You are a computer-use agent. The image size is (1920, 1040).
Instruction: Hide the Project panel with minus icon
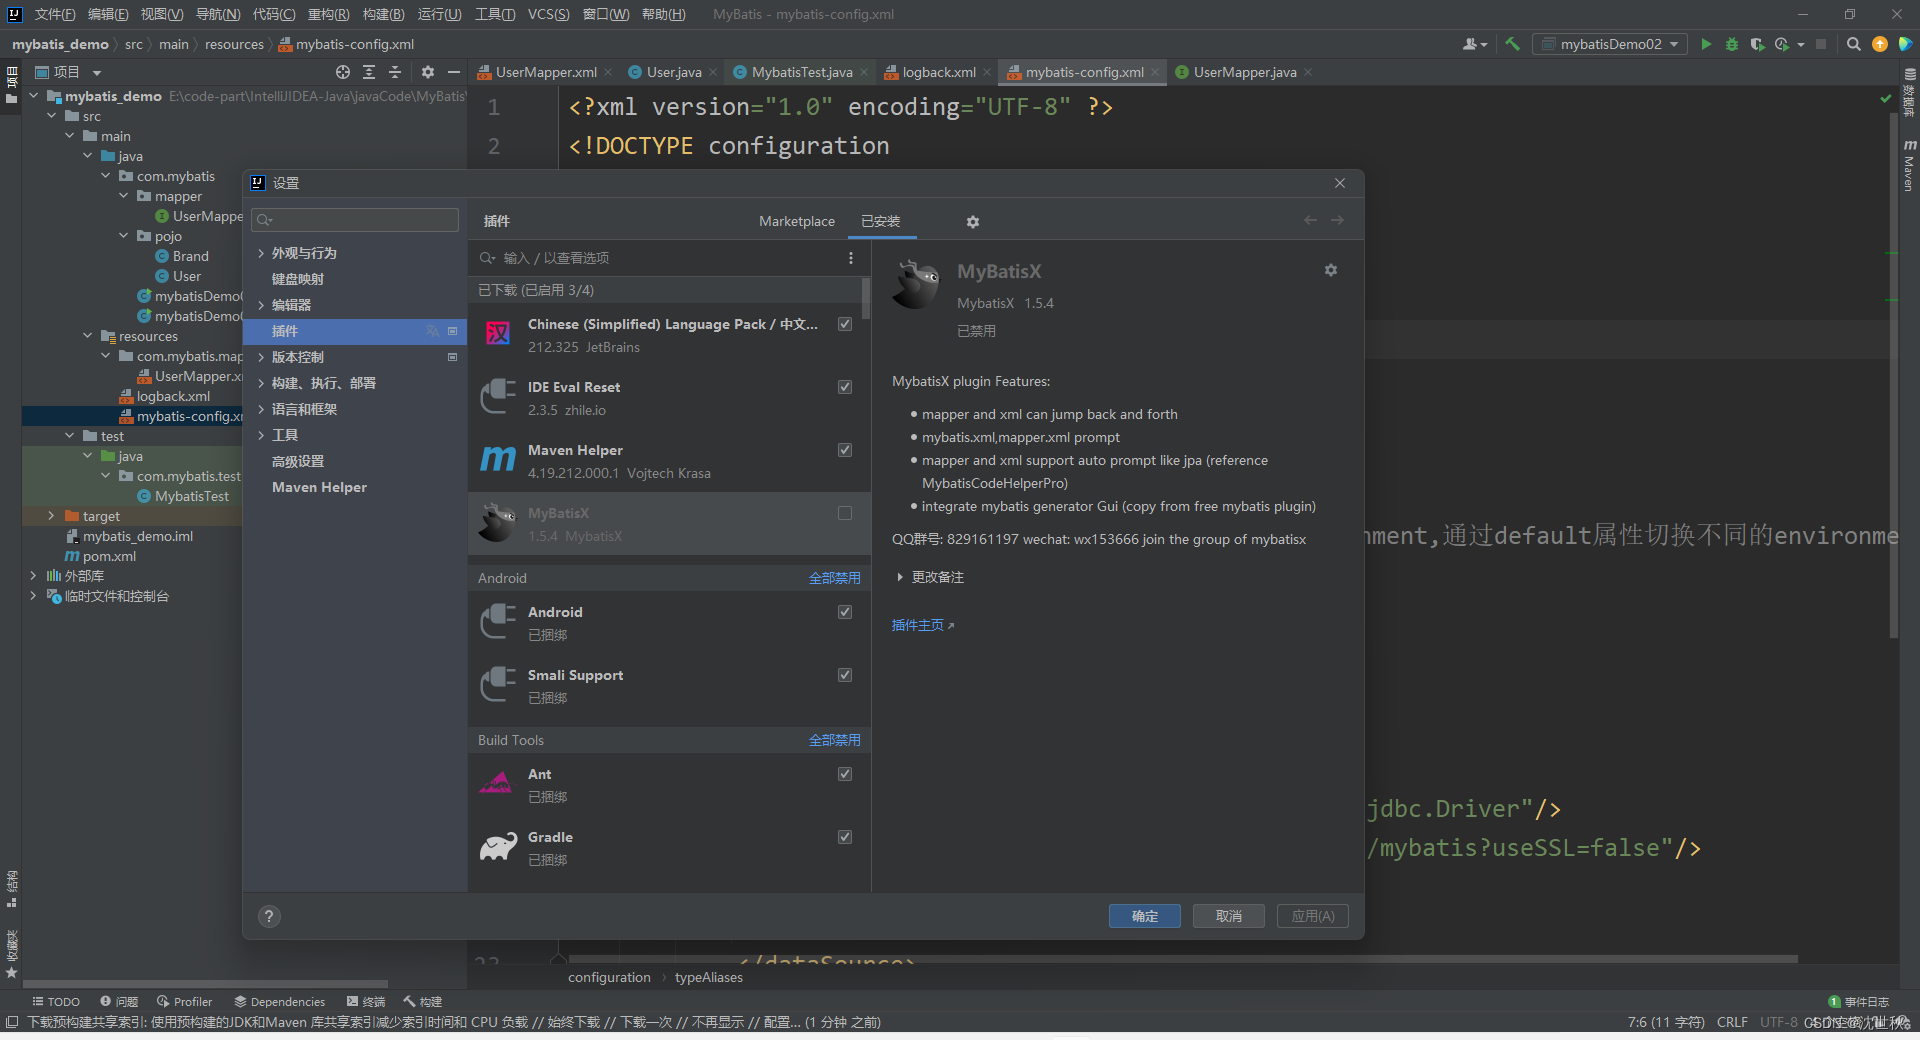[x=454, y=72]
